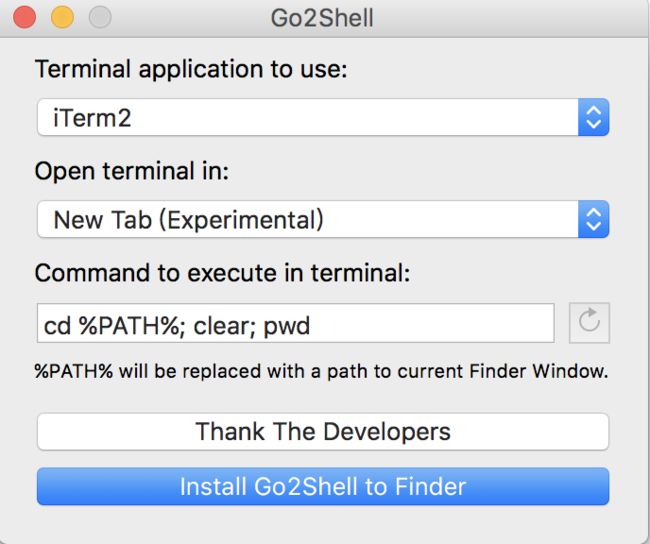Focus the command to execute input field
Viewport: 650px width, 544px height.
tap(296, 323)
